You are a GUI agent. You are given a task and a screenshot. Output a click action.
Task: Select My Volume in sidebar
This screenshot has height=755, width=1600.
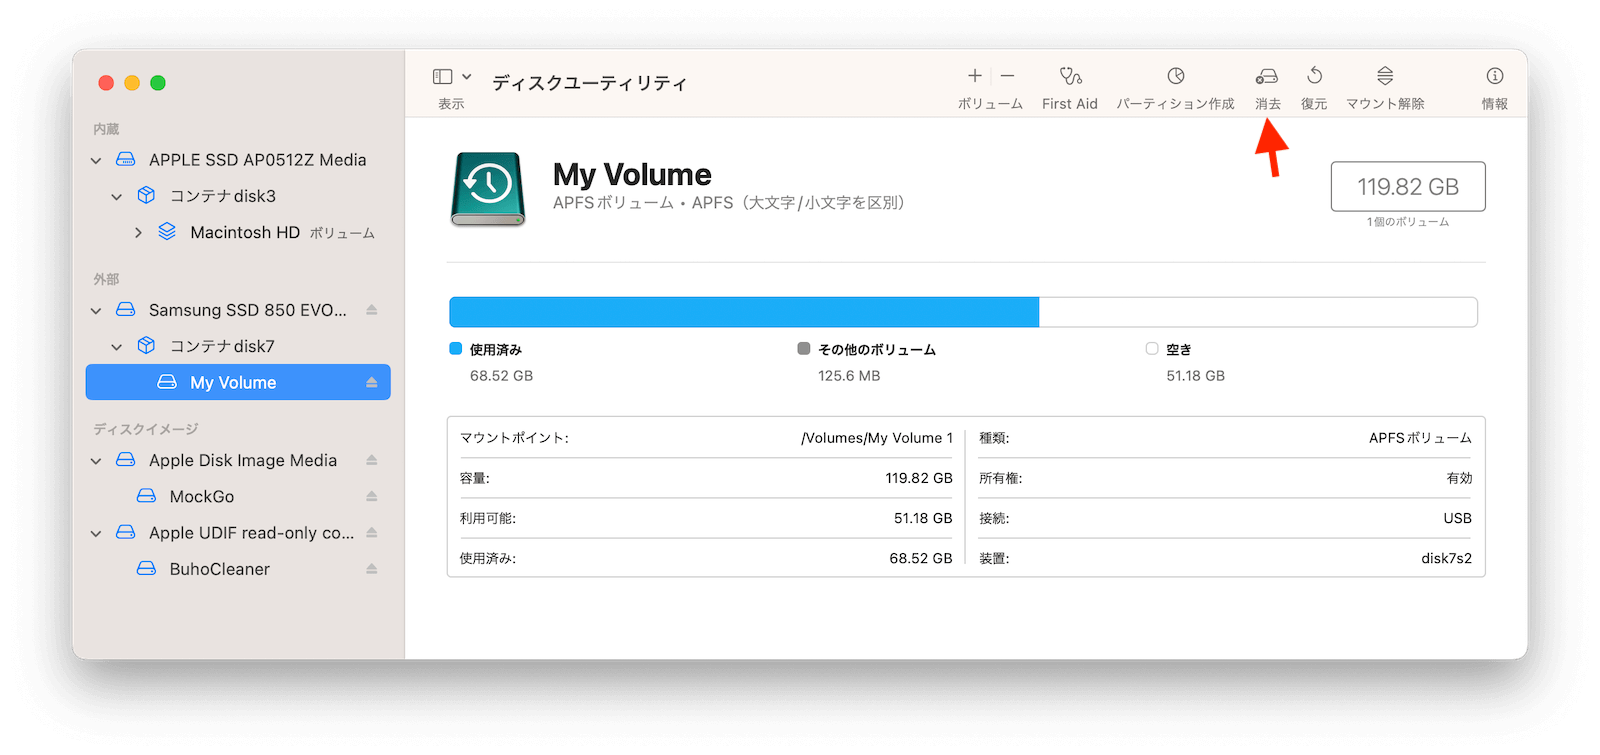point(238,382)
